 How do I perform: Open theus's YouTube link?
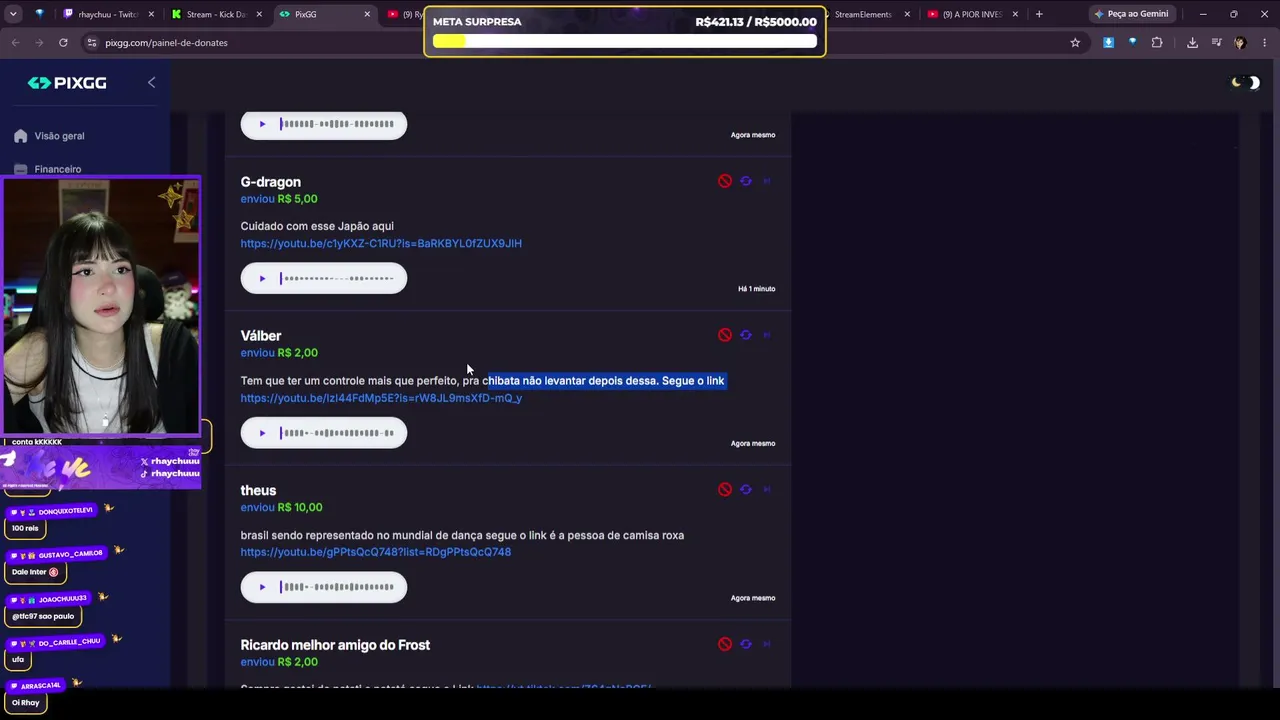coord(376,552)
